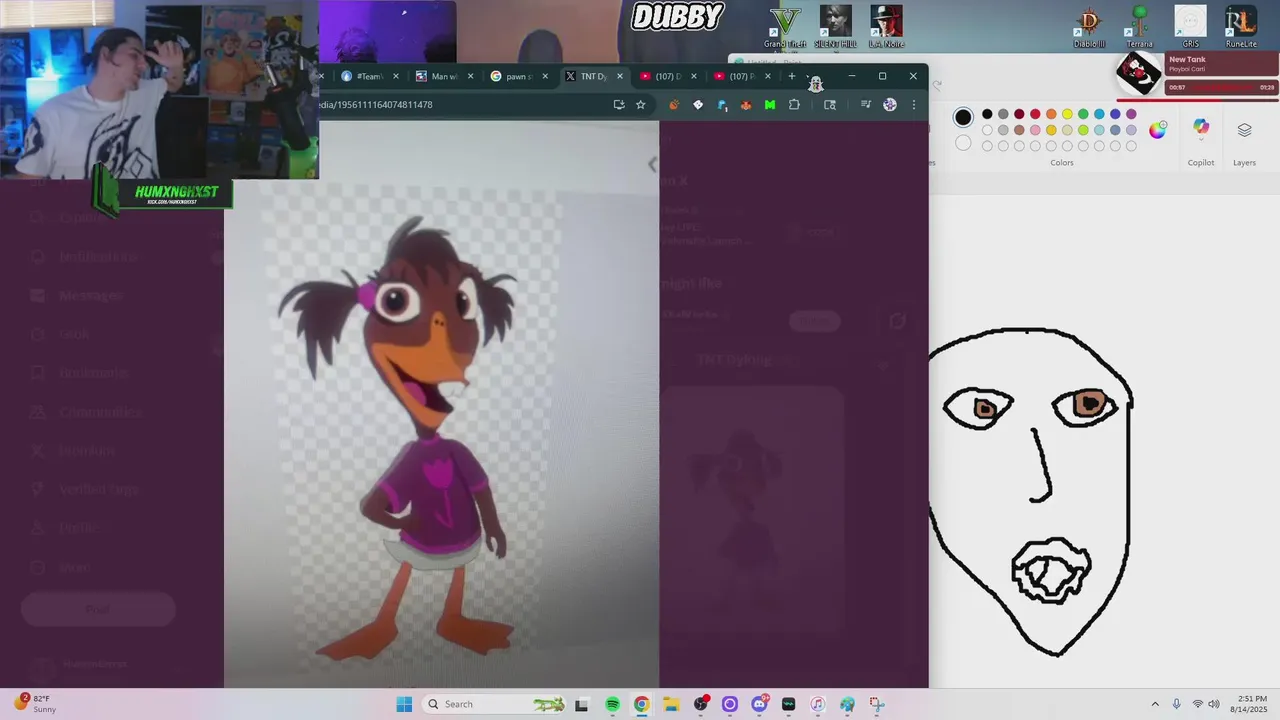
Task: Open OBS Studio from the taskbar
Action: click(701, 704)
